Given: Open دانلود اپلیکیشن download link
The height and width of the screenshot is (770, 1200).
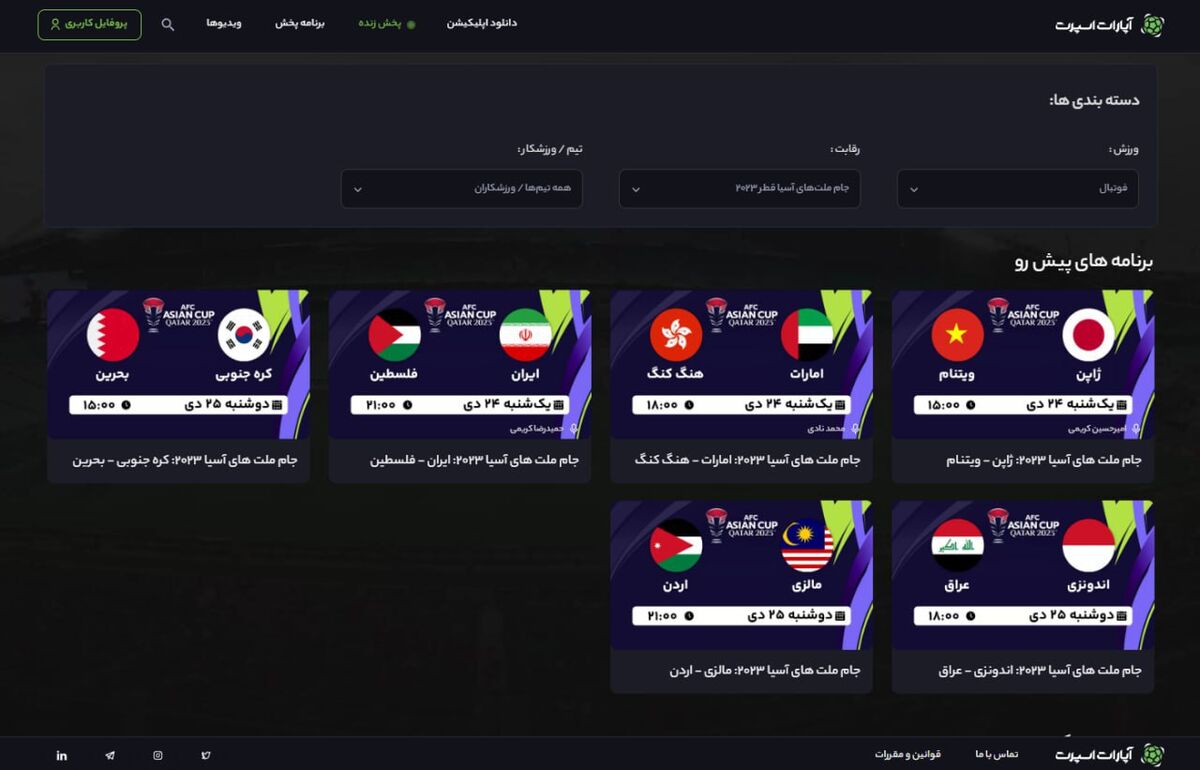Looking at the screenshot, I should point(482,23).
